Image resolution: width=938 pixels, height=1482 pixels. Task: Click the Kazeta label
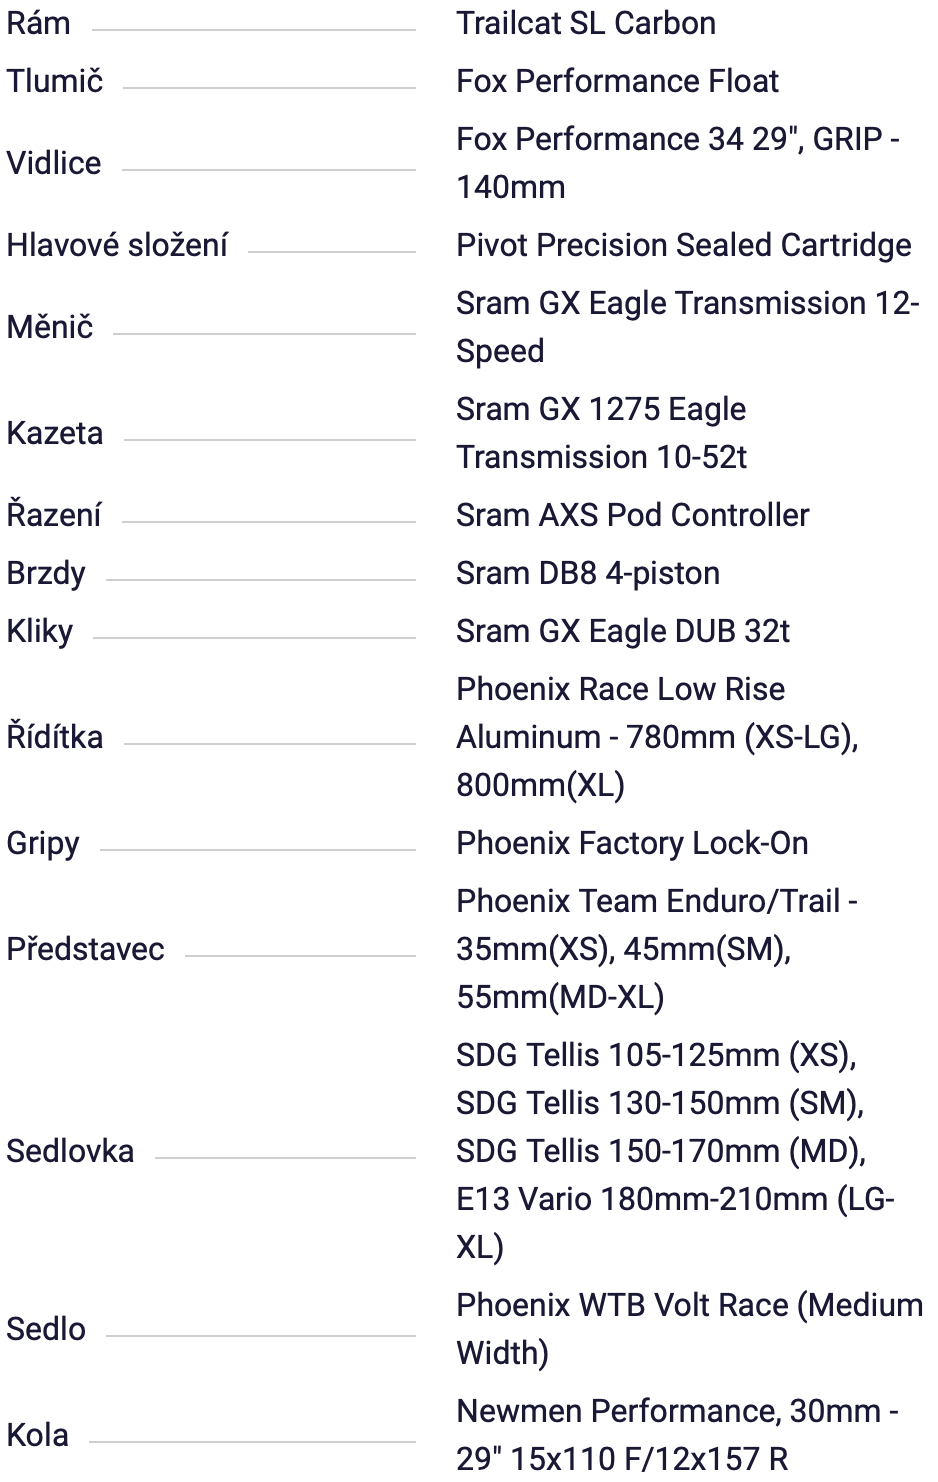[x=54, y=433]
